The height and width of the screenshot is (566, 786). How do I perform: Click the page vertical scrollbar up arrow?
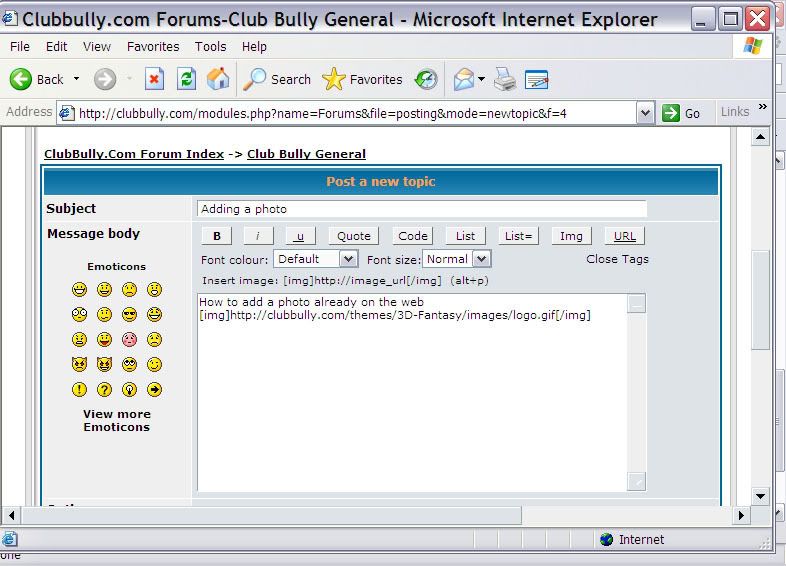760,137
